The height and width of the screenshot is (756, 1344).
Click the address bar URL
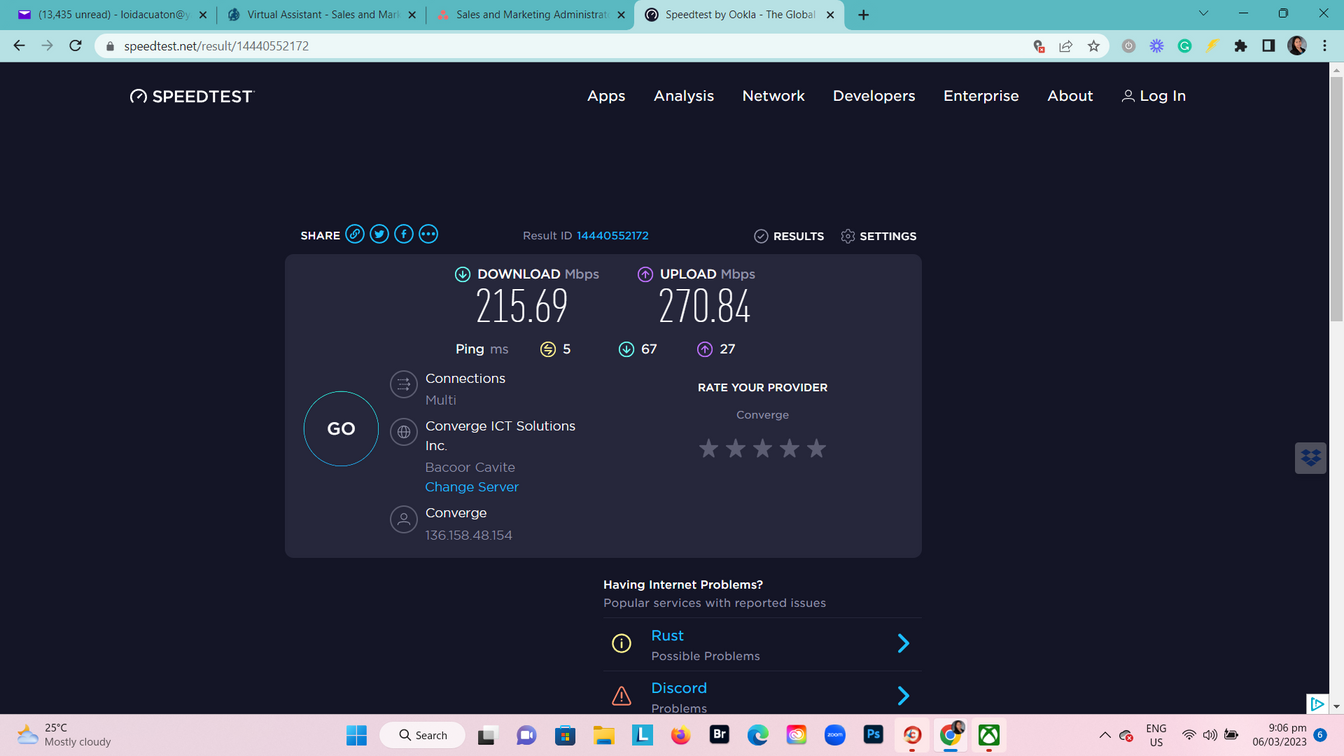click(216, 46)
